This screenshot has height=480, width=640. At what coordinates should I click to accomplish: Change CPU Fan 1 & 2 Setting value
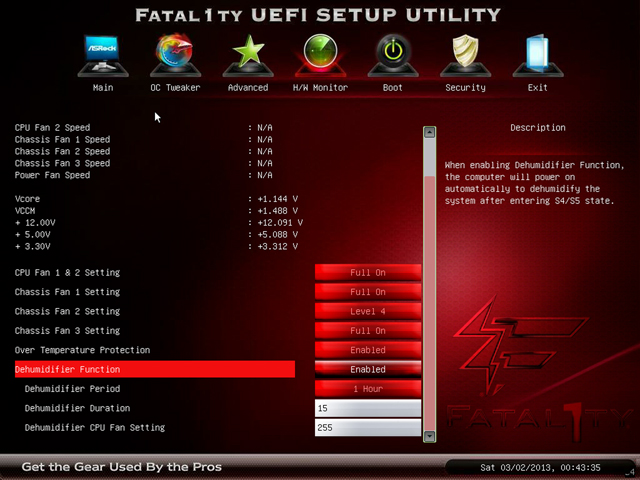(368, 272)
